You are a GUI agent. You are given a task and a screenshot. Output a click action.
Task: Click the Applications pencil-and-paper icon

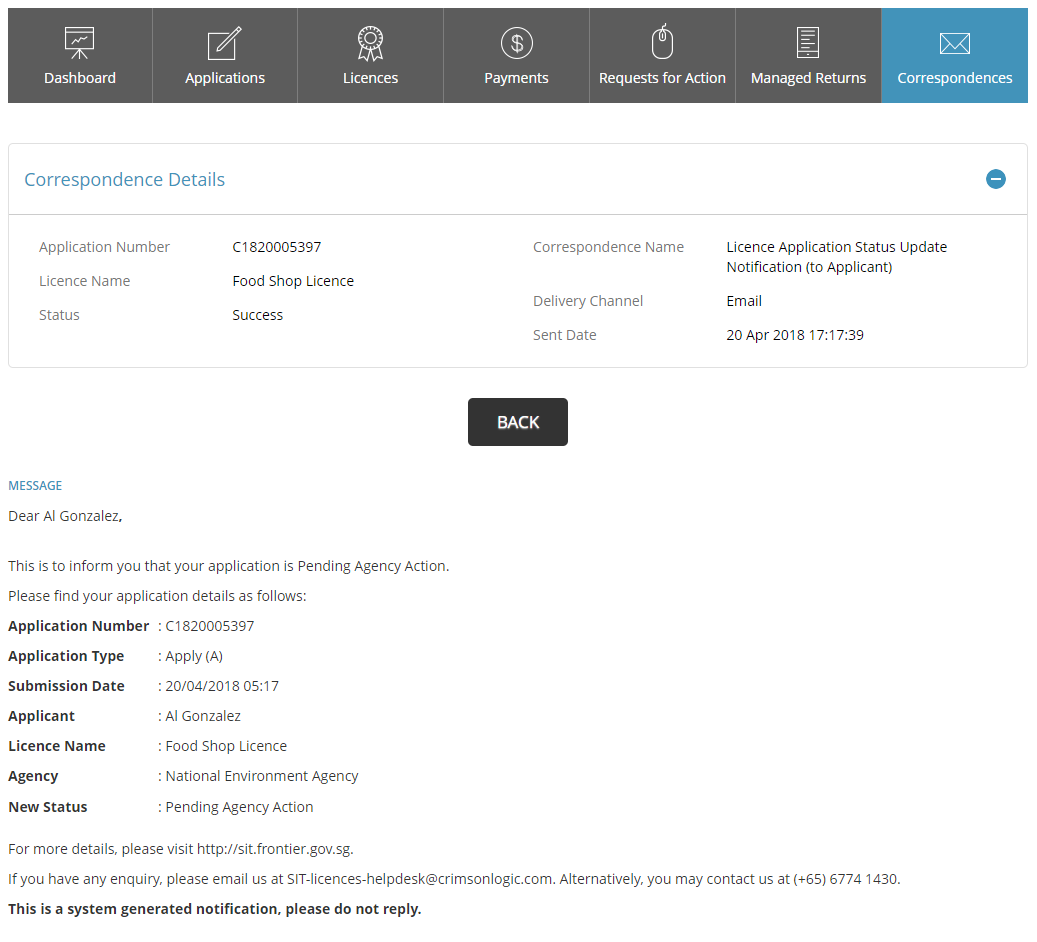[x=225, y=43]
